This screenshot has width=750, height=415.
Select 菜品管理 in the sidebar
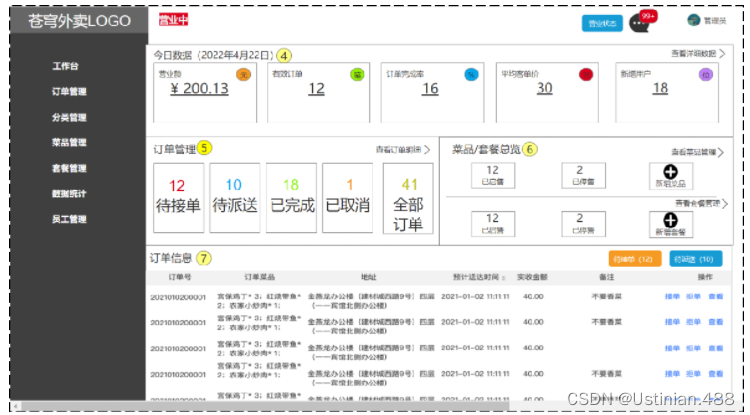pyautogui.click(x=69, y=142)
